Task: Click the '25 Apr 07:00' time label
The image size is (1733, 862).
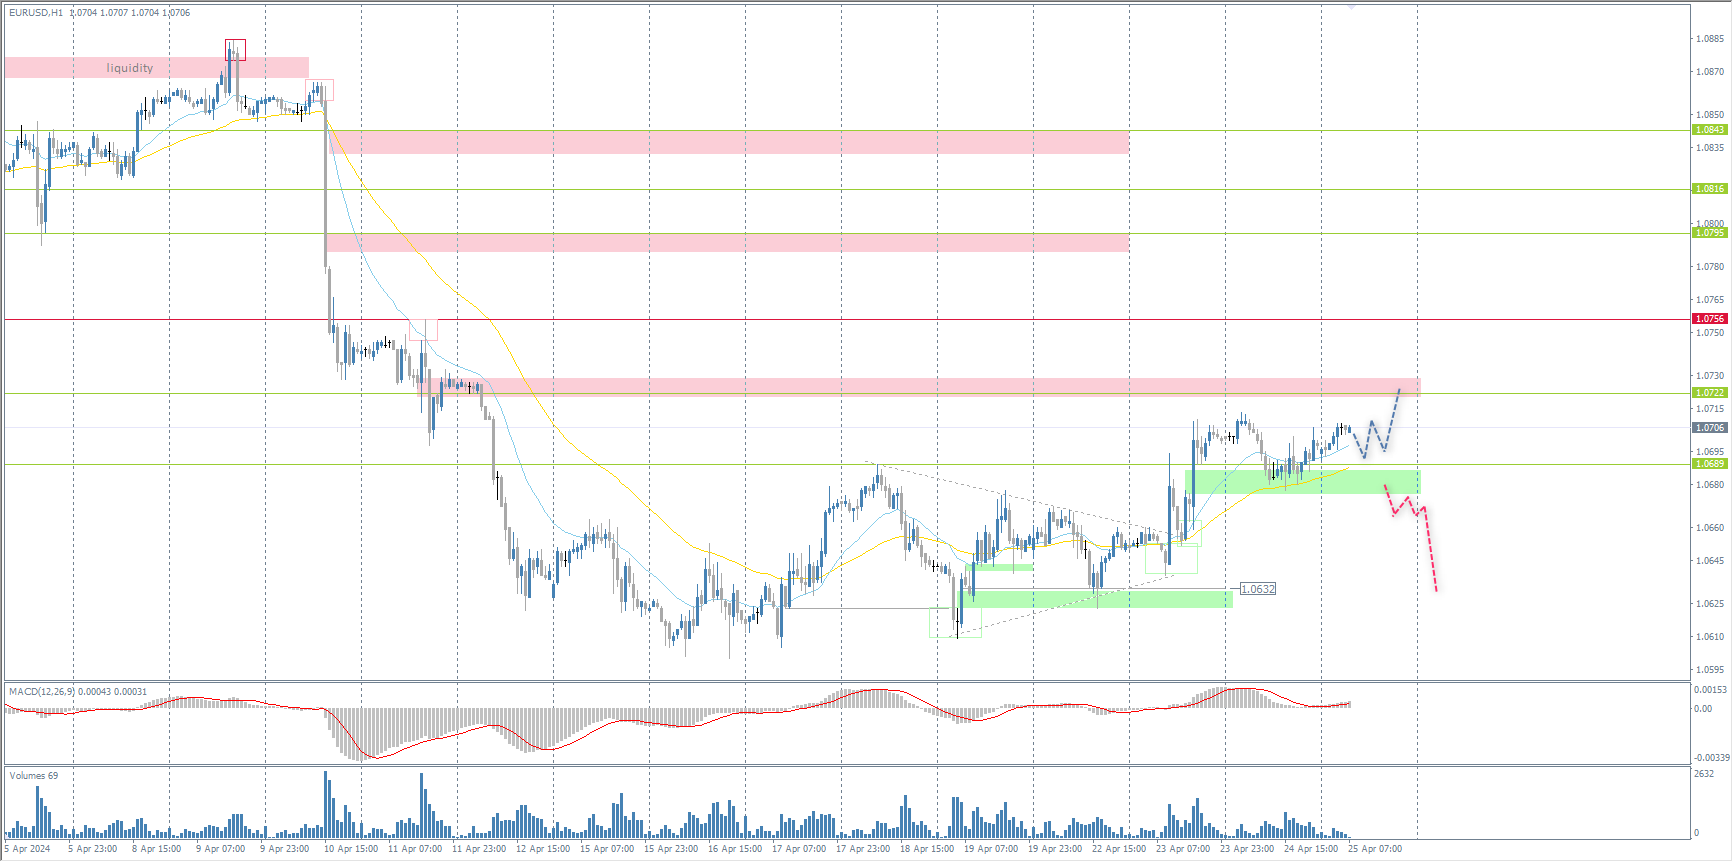Action: (1375, 849)
